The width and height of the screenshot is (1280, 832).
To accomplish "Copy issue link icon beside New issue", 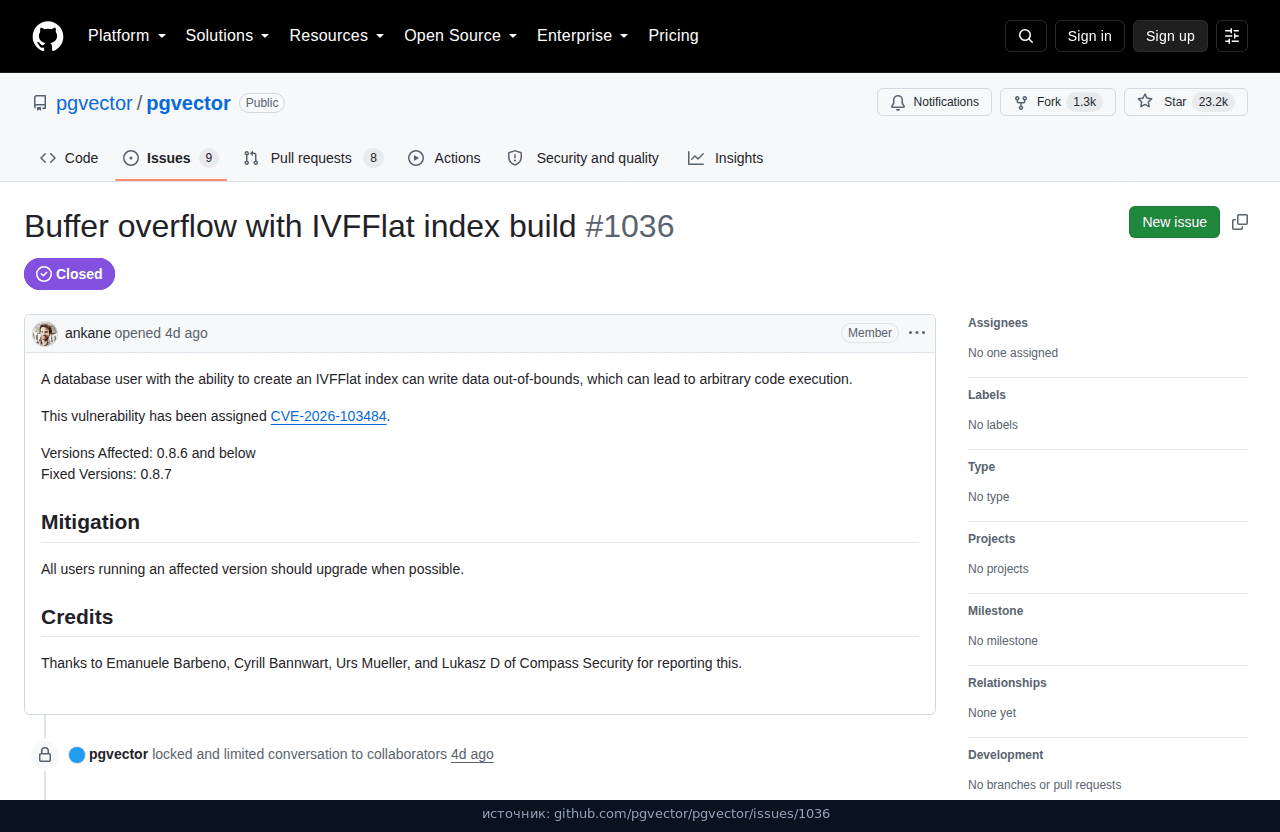I will coord(1240,222).
